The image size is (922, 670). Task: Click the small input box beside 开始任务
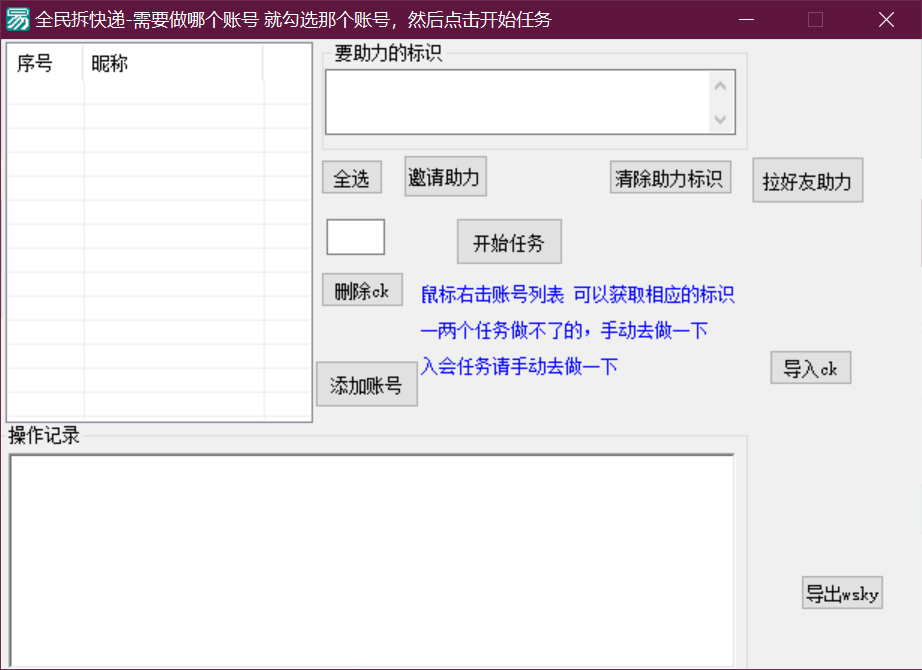pyautogui.click(x=356, y=237)
